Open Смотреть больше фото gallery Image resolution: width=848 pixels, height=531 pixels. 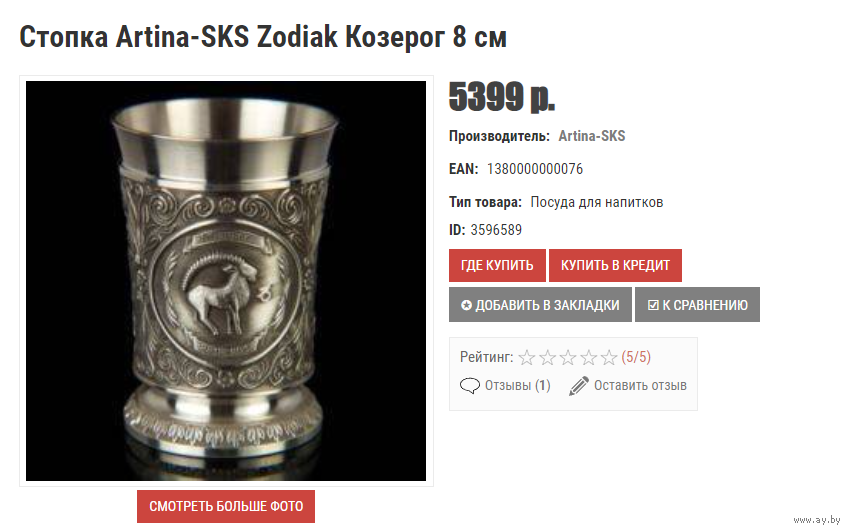click(226, 507)
